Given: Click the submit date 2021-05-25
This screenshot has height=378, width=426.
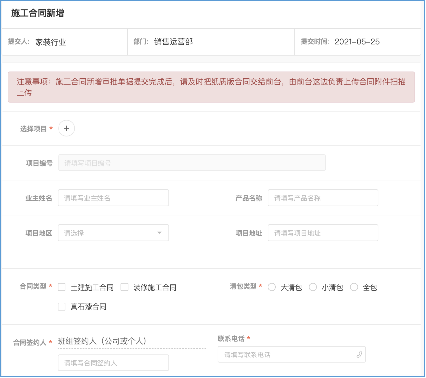Looking at the screenshot, I should point(357,42).
